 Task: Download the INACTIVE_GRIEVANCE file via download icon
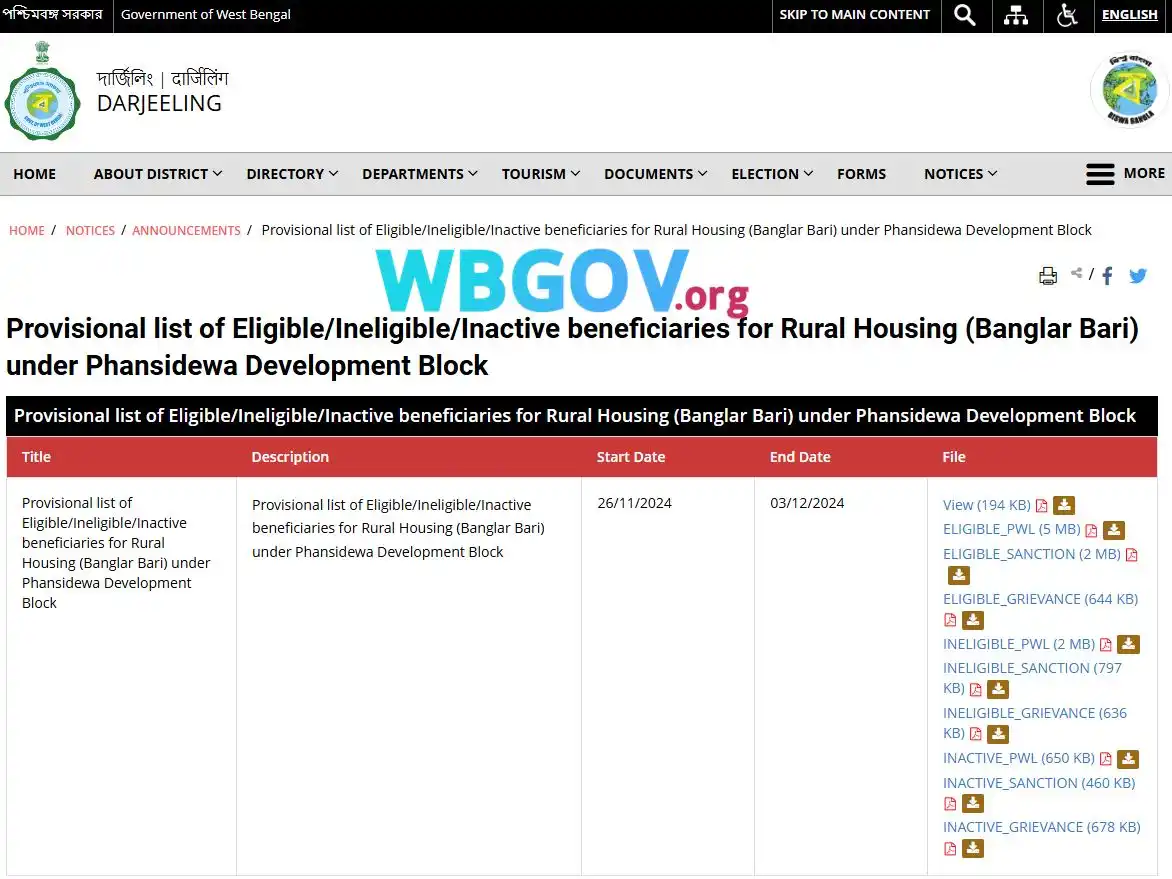(x=972, y=848)
